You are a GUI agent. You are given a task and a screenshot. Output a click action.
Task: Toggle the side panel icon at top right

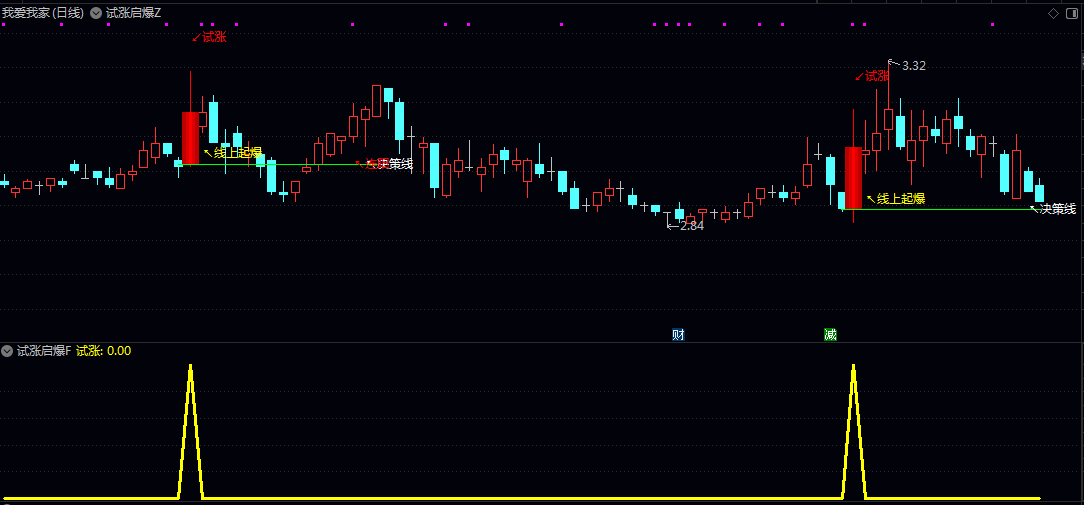click(1072, 13)
